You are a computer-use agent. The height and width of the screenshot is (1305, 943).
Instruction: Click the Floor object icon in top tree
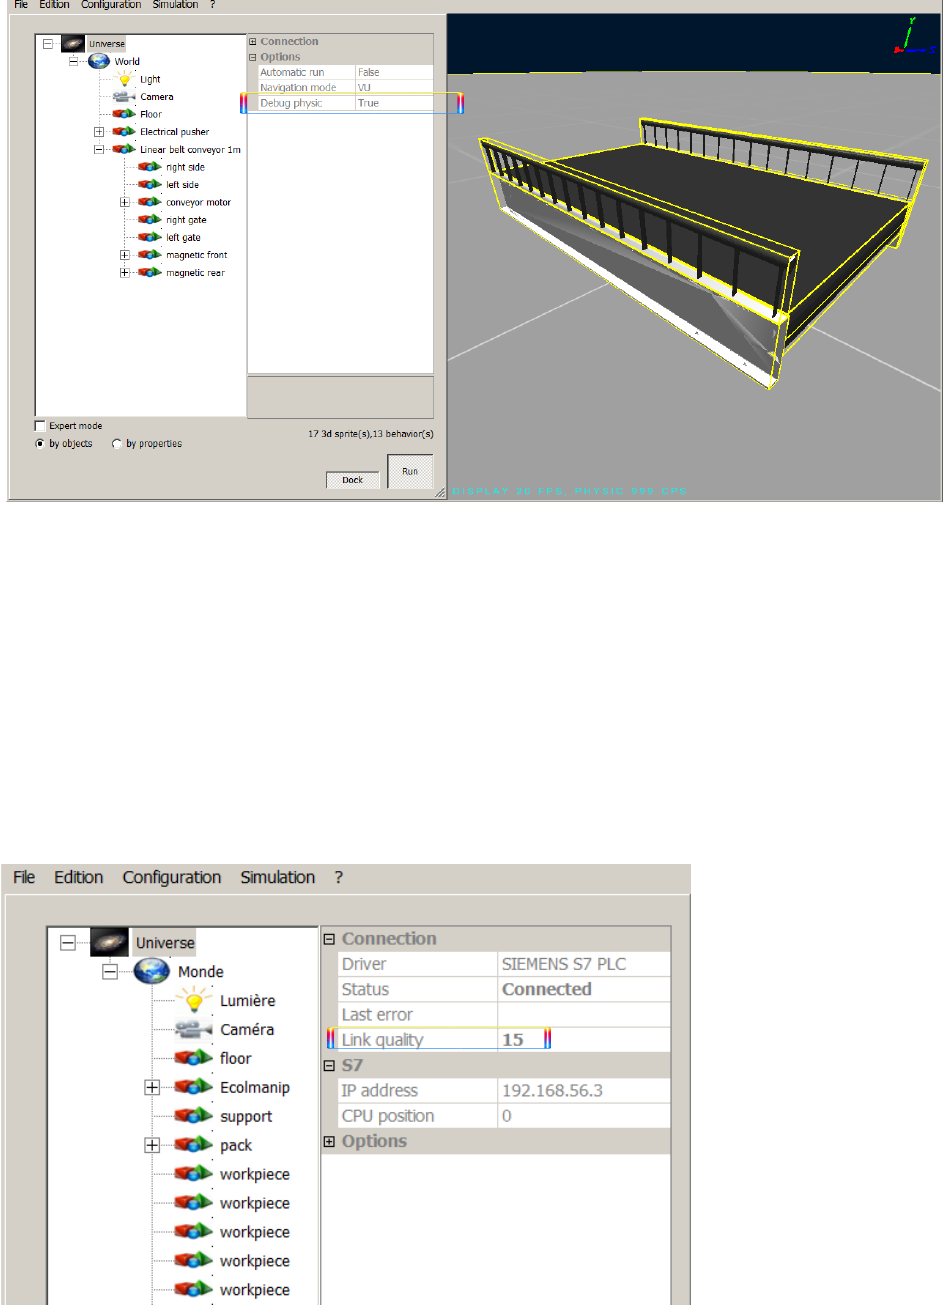pyautogui.click(x=124, y=114)
